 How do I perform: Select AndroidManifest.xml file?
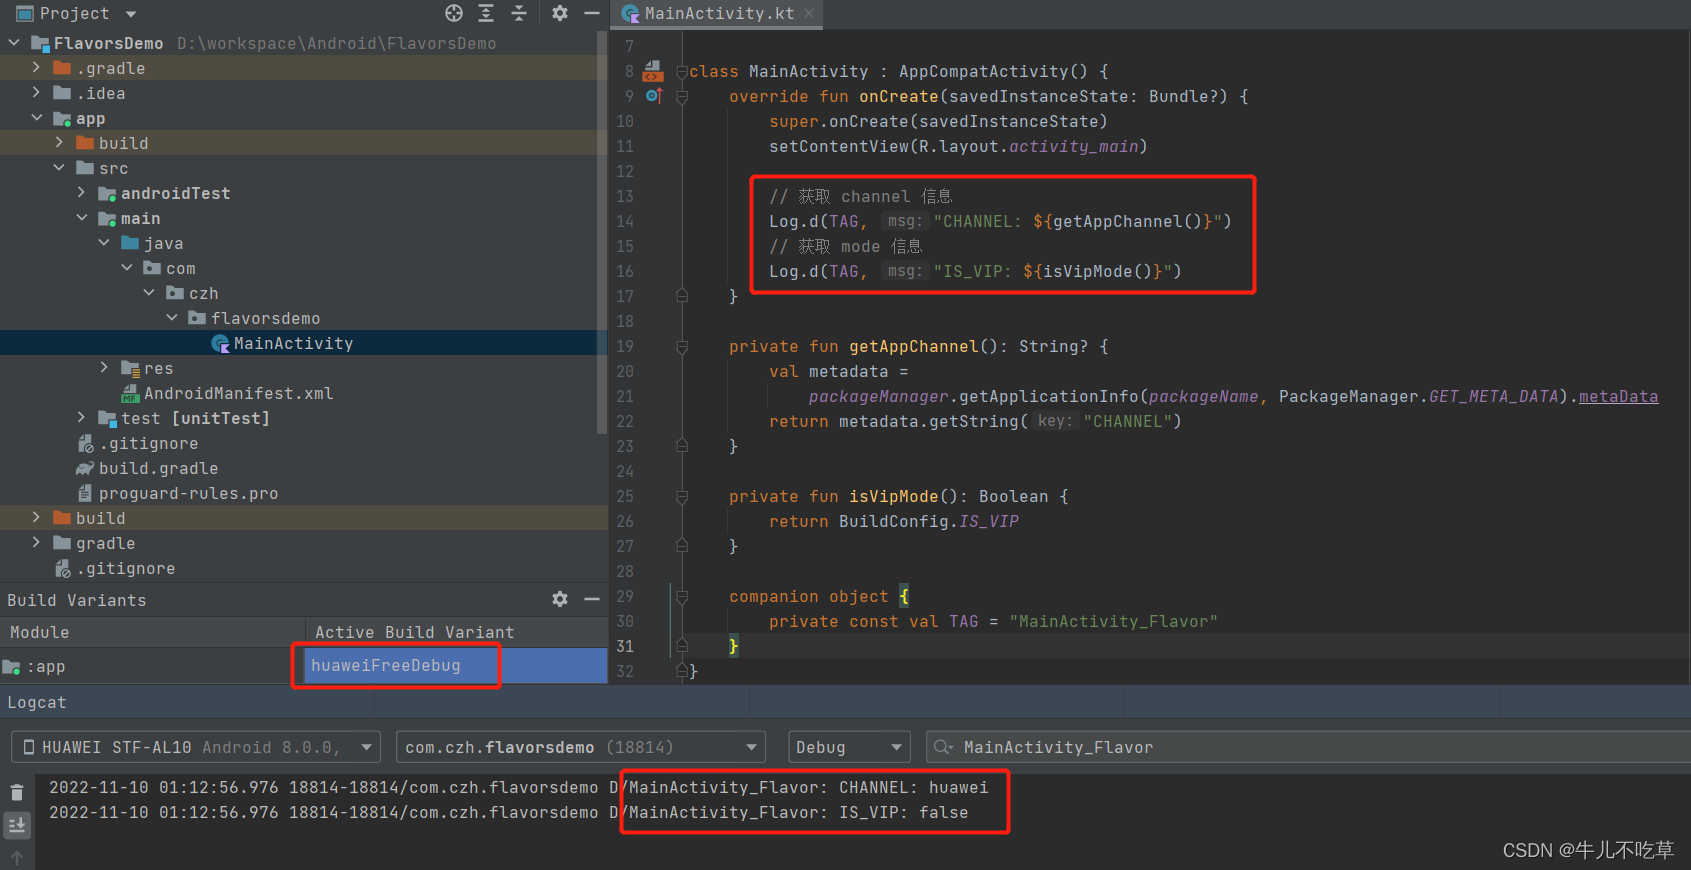238,393
